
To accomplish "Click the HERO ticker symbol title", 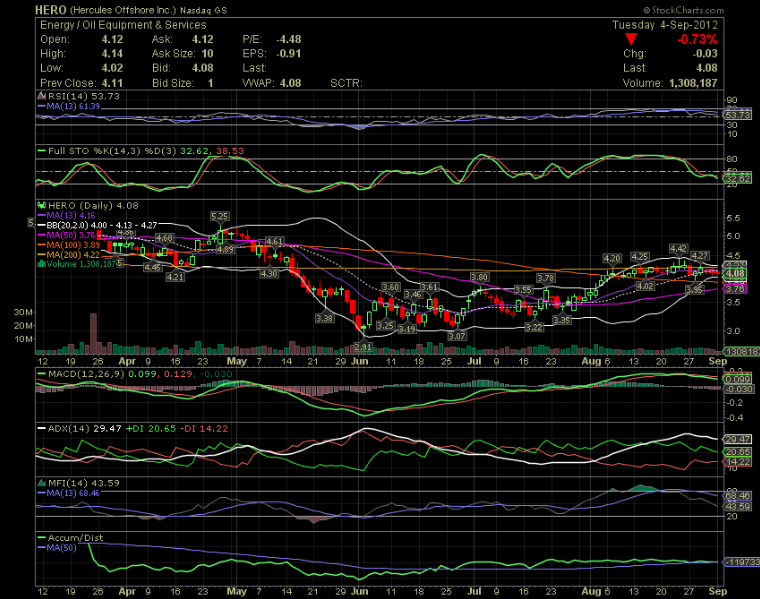I will pyautogui.click(x=50, y=10).
